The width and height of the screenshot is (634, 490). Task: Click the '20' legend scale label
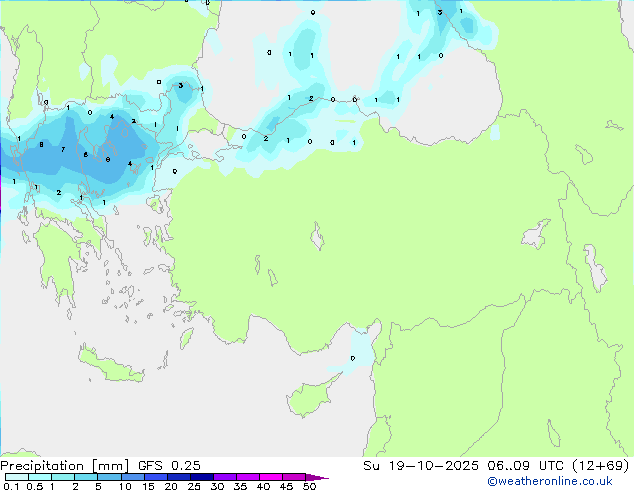(171, 486)
